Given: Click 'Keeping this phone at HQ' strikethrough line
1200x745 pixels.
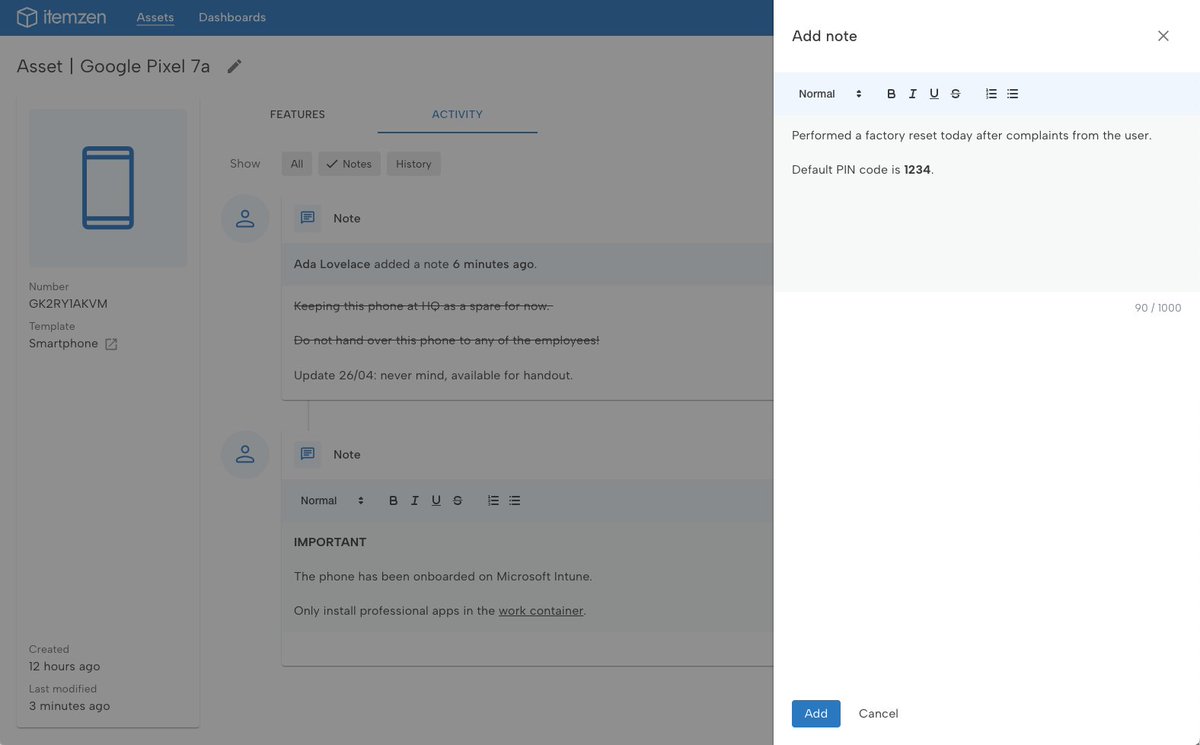Looking at the screenshot, I should point(423,306).
